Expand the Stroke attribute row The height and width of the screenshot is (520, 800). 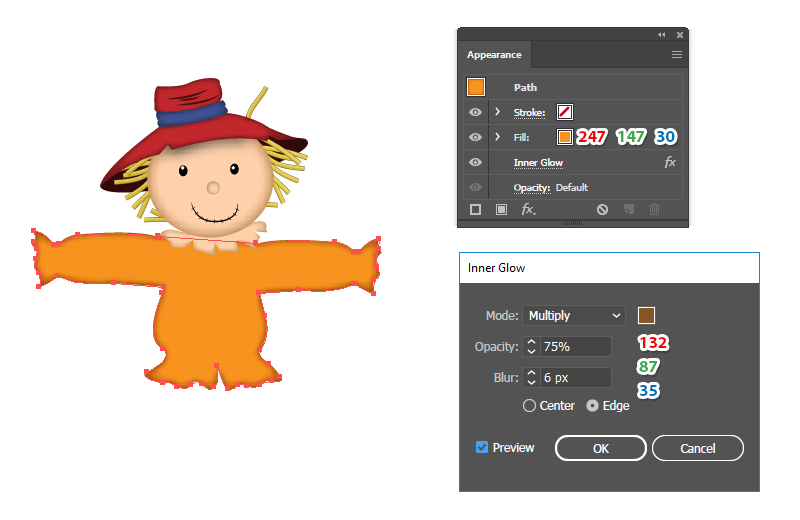(x=497, y=112)
